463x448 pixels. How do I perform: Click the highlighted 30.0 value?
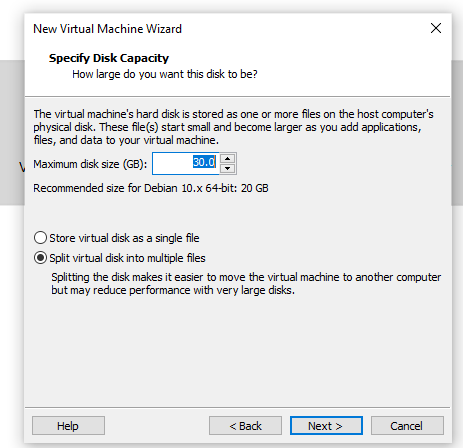(204, 162)
